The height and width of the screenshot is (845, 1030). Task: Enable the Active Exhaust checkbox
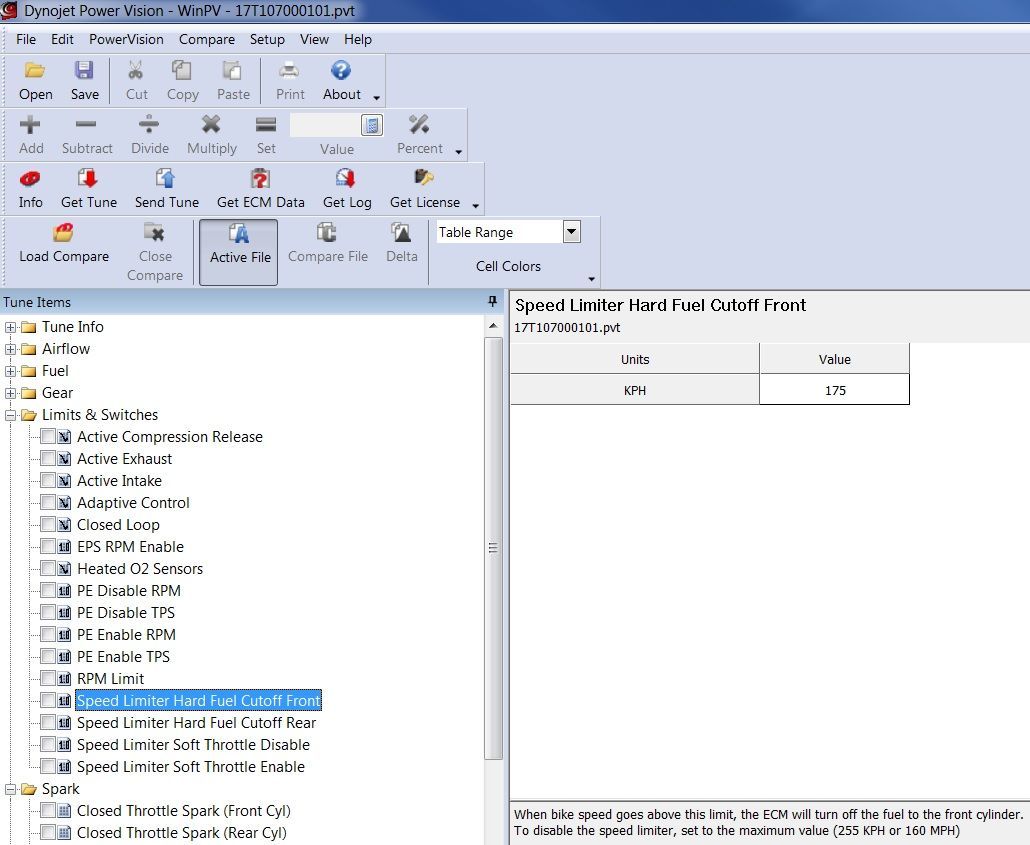(48, 459)
